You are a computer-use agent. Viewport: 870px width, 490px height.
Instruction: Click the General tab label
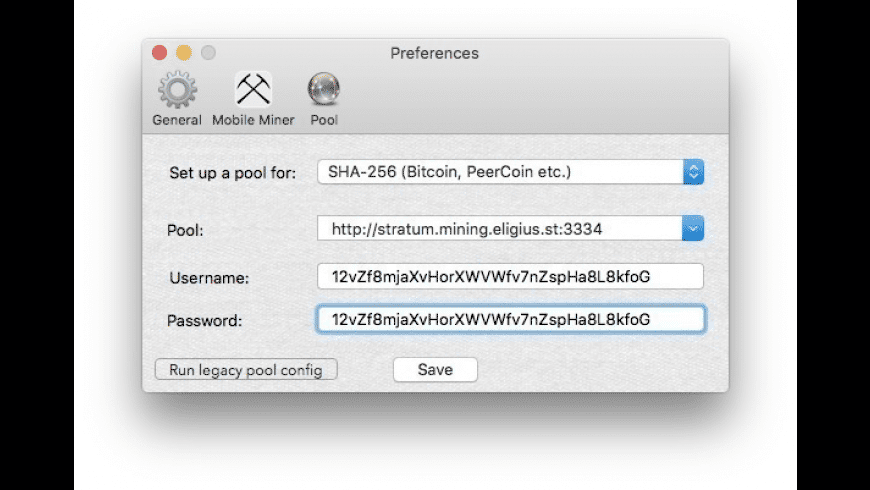(177, 120)
